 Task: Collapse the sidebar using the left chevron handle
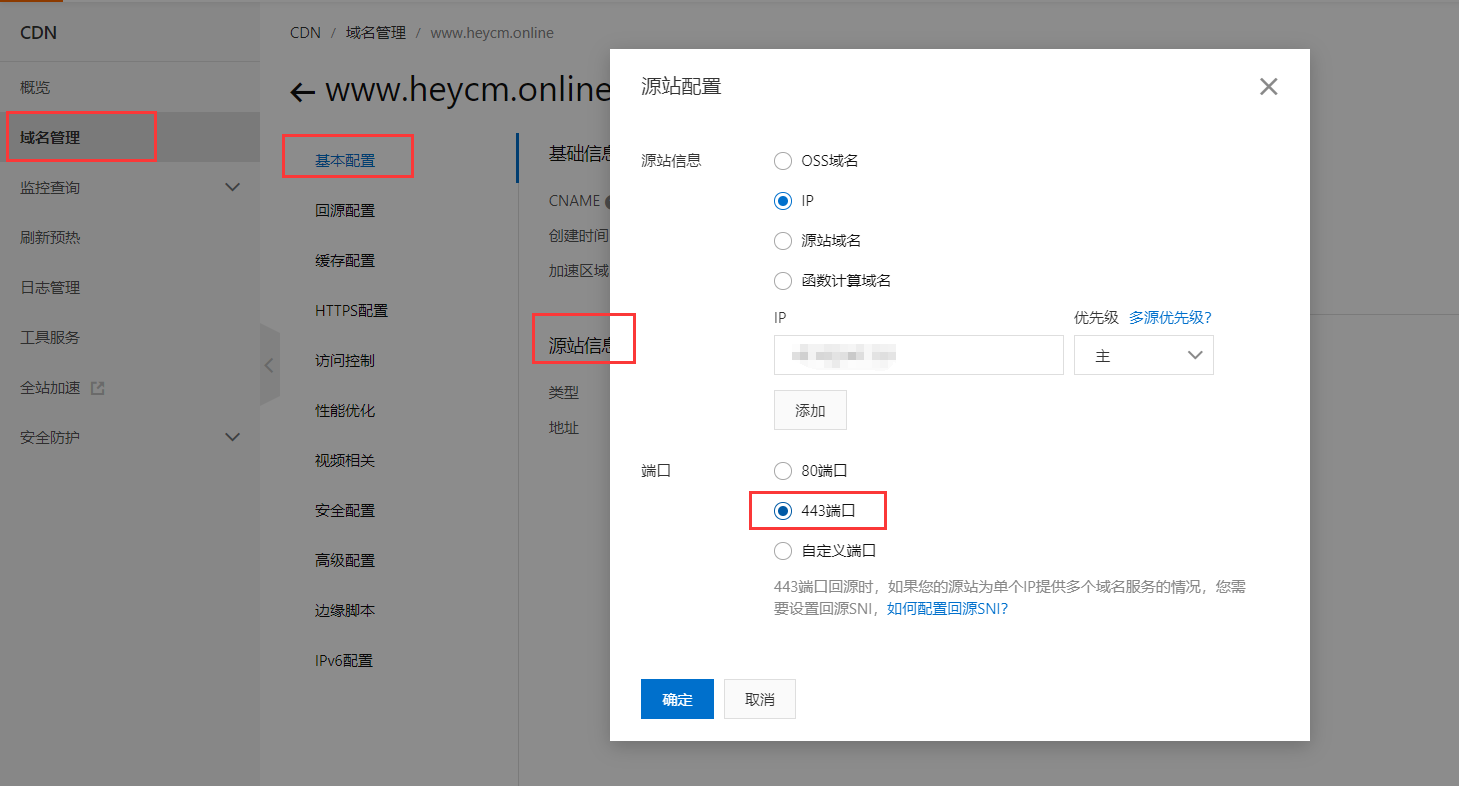click(x=269, y=365)
